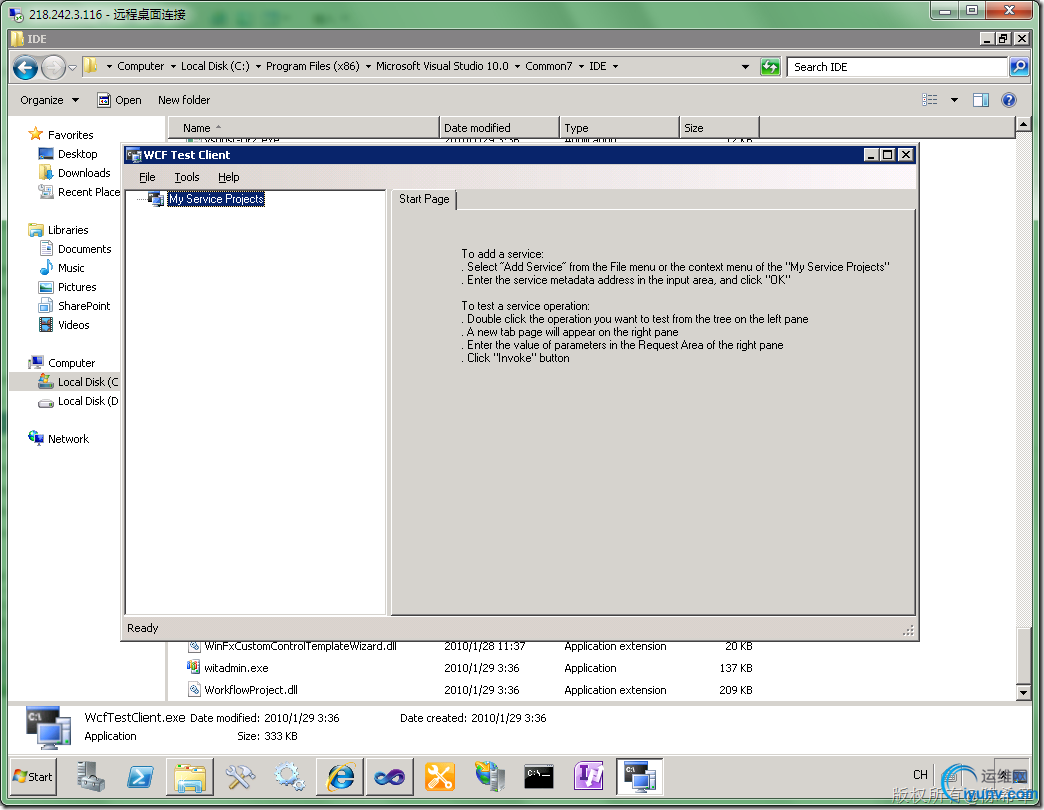This screenshot has height=810, width=1044.
Task: Click the Search IDE input field
Action: coord(896,67)
